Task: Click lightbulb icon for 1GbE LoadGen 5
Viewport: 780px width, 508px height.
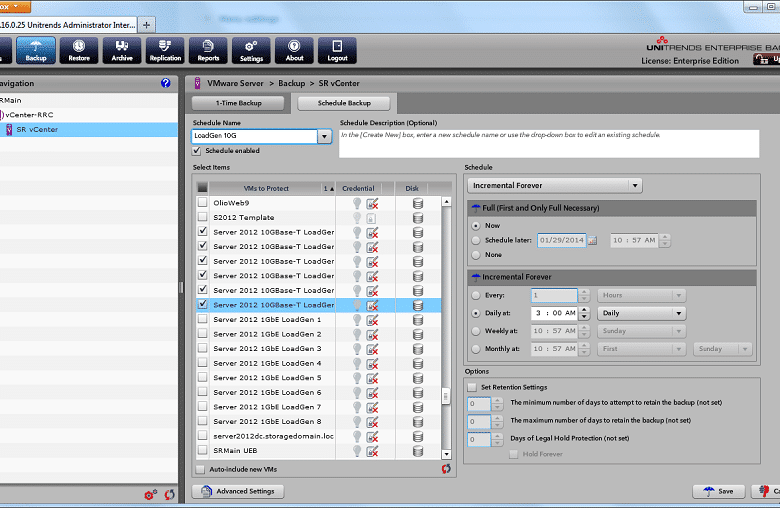Action: 357,378
